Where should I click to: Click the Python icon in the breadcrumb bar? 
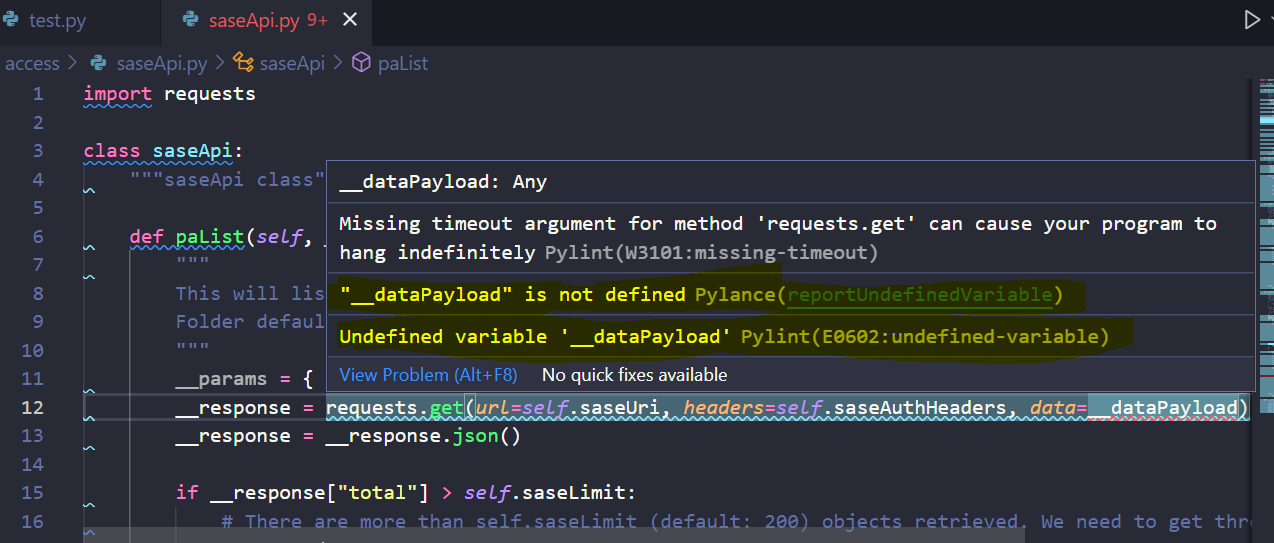[x=99, y=63]
